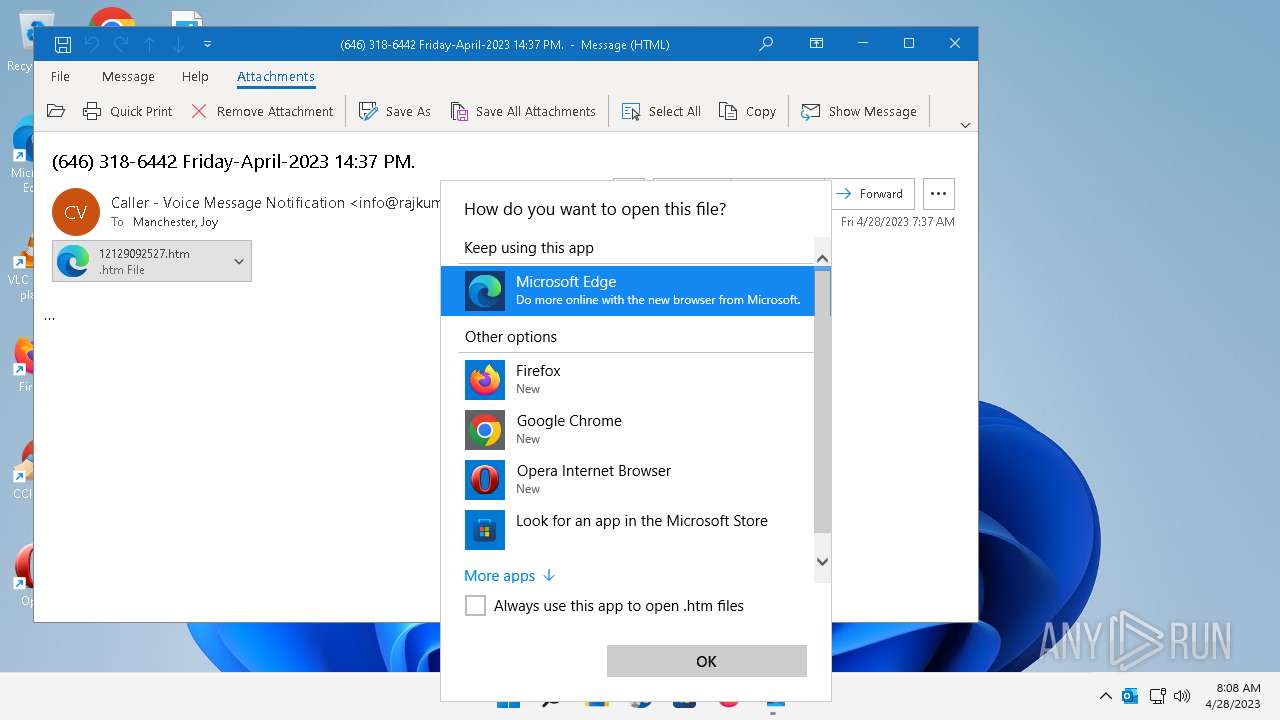Open network status tray icon
Viewport: 1280px width, 720px height.
(x=1157, y=696)
